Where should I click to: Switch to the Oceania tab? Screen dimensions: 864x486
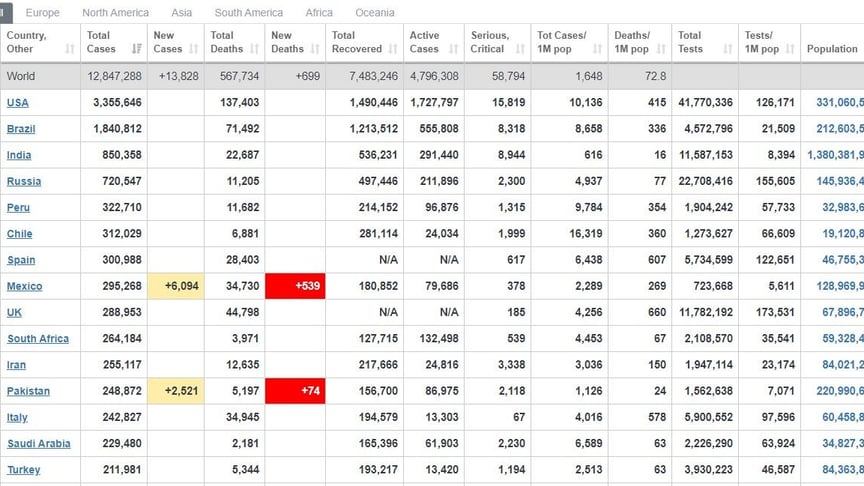coord(375,13)
